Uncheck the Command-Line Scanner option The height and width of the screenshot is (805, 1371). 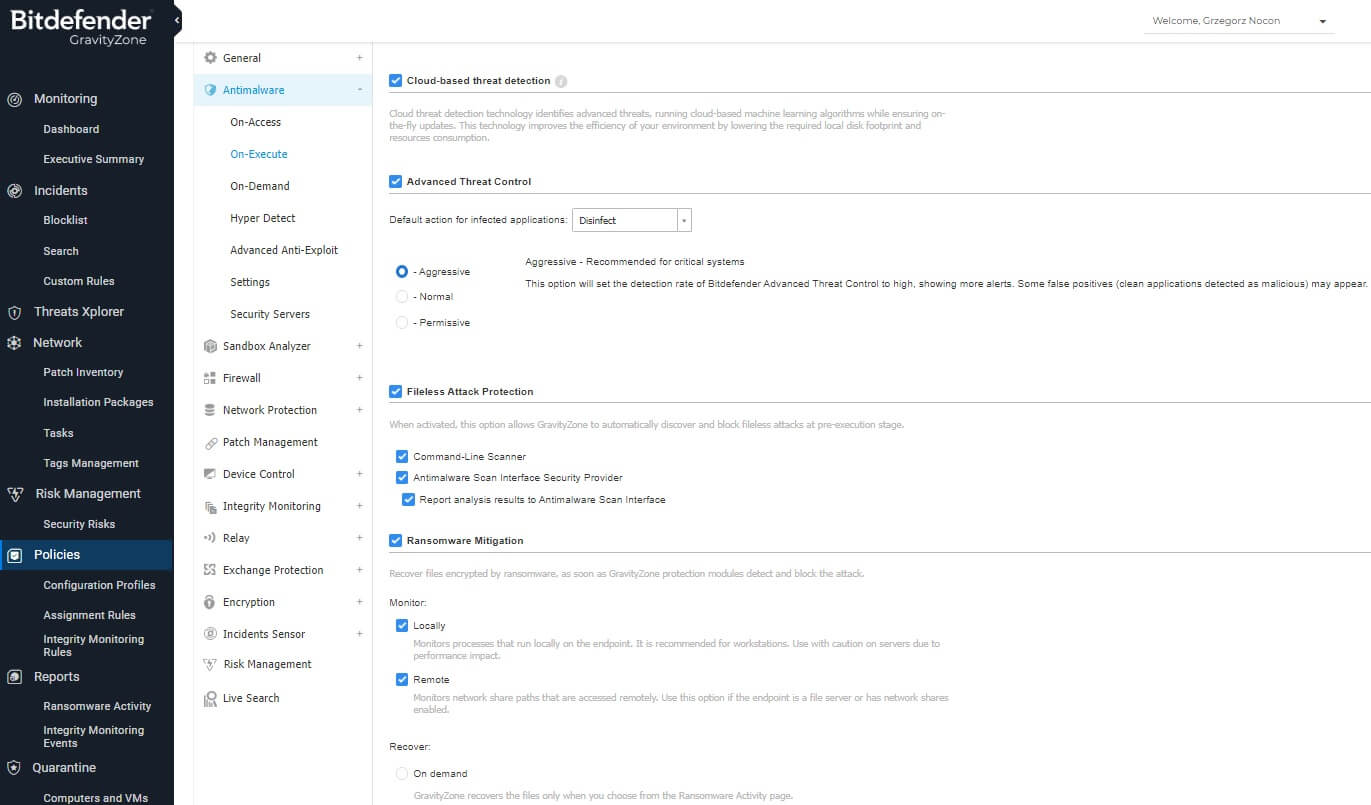(402, 456)
